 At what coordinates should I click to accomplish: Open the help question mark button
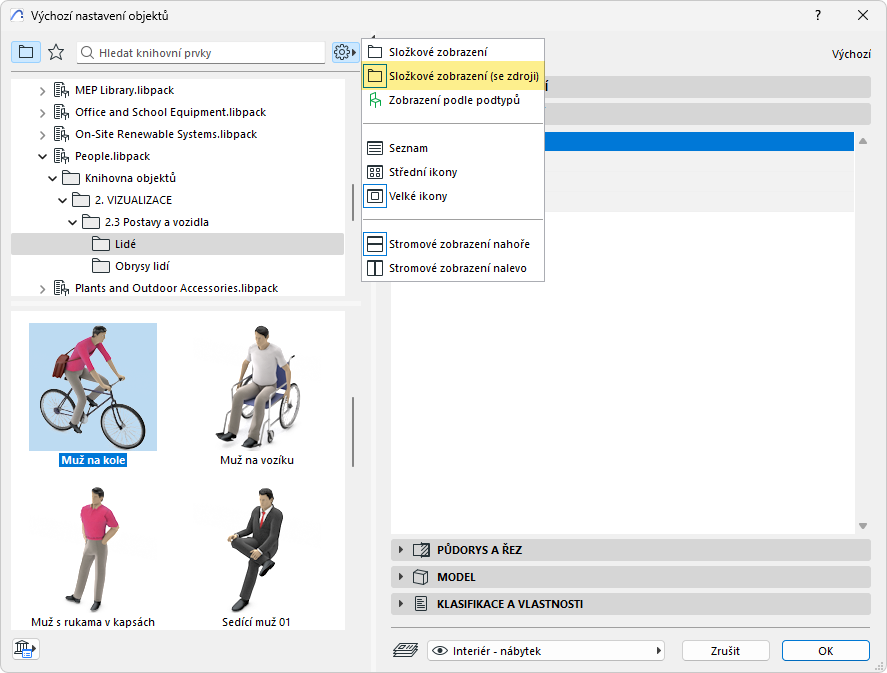pos(817,15)
